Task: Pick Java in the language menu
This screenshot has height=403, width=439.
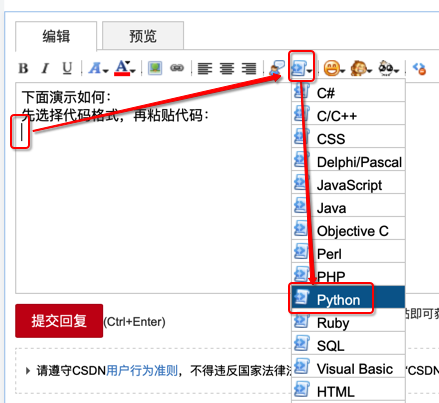Action: [x=348, y=206]
